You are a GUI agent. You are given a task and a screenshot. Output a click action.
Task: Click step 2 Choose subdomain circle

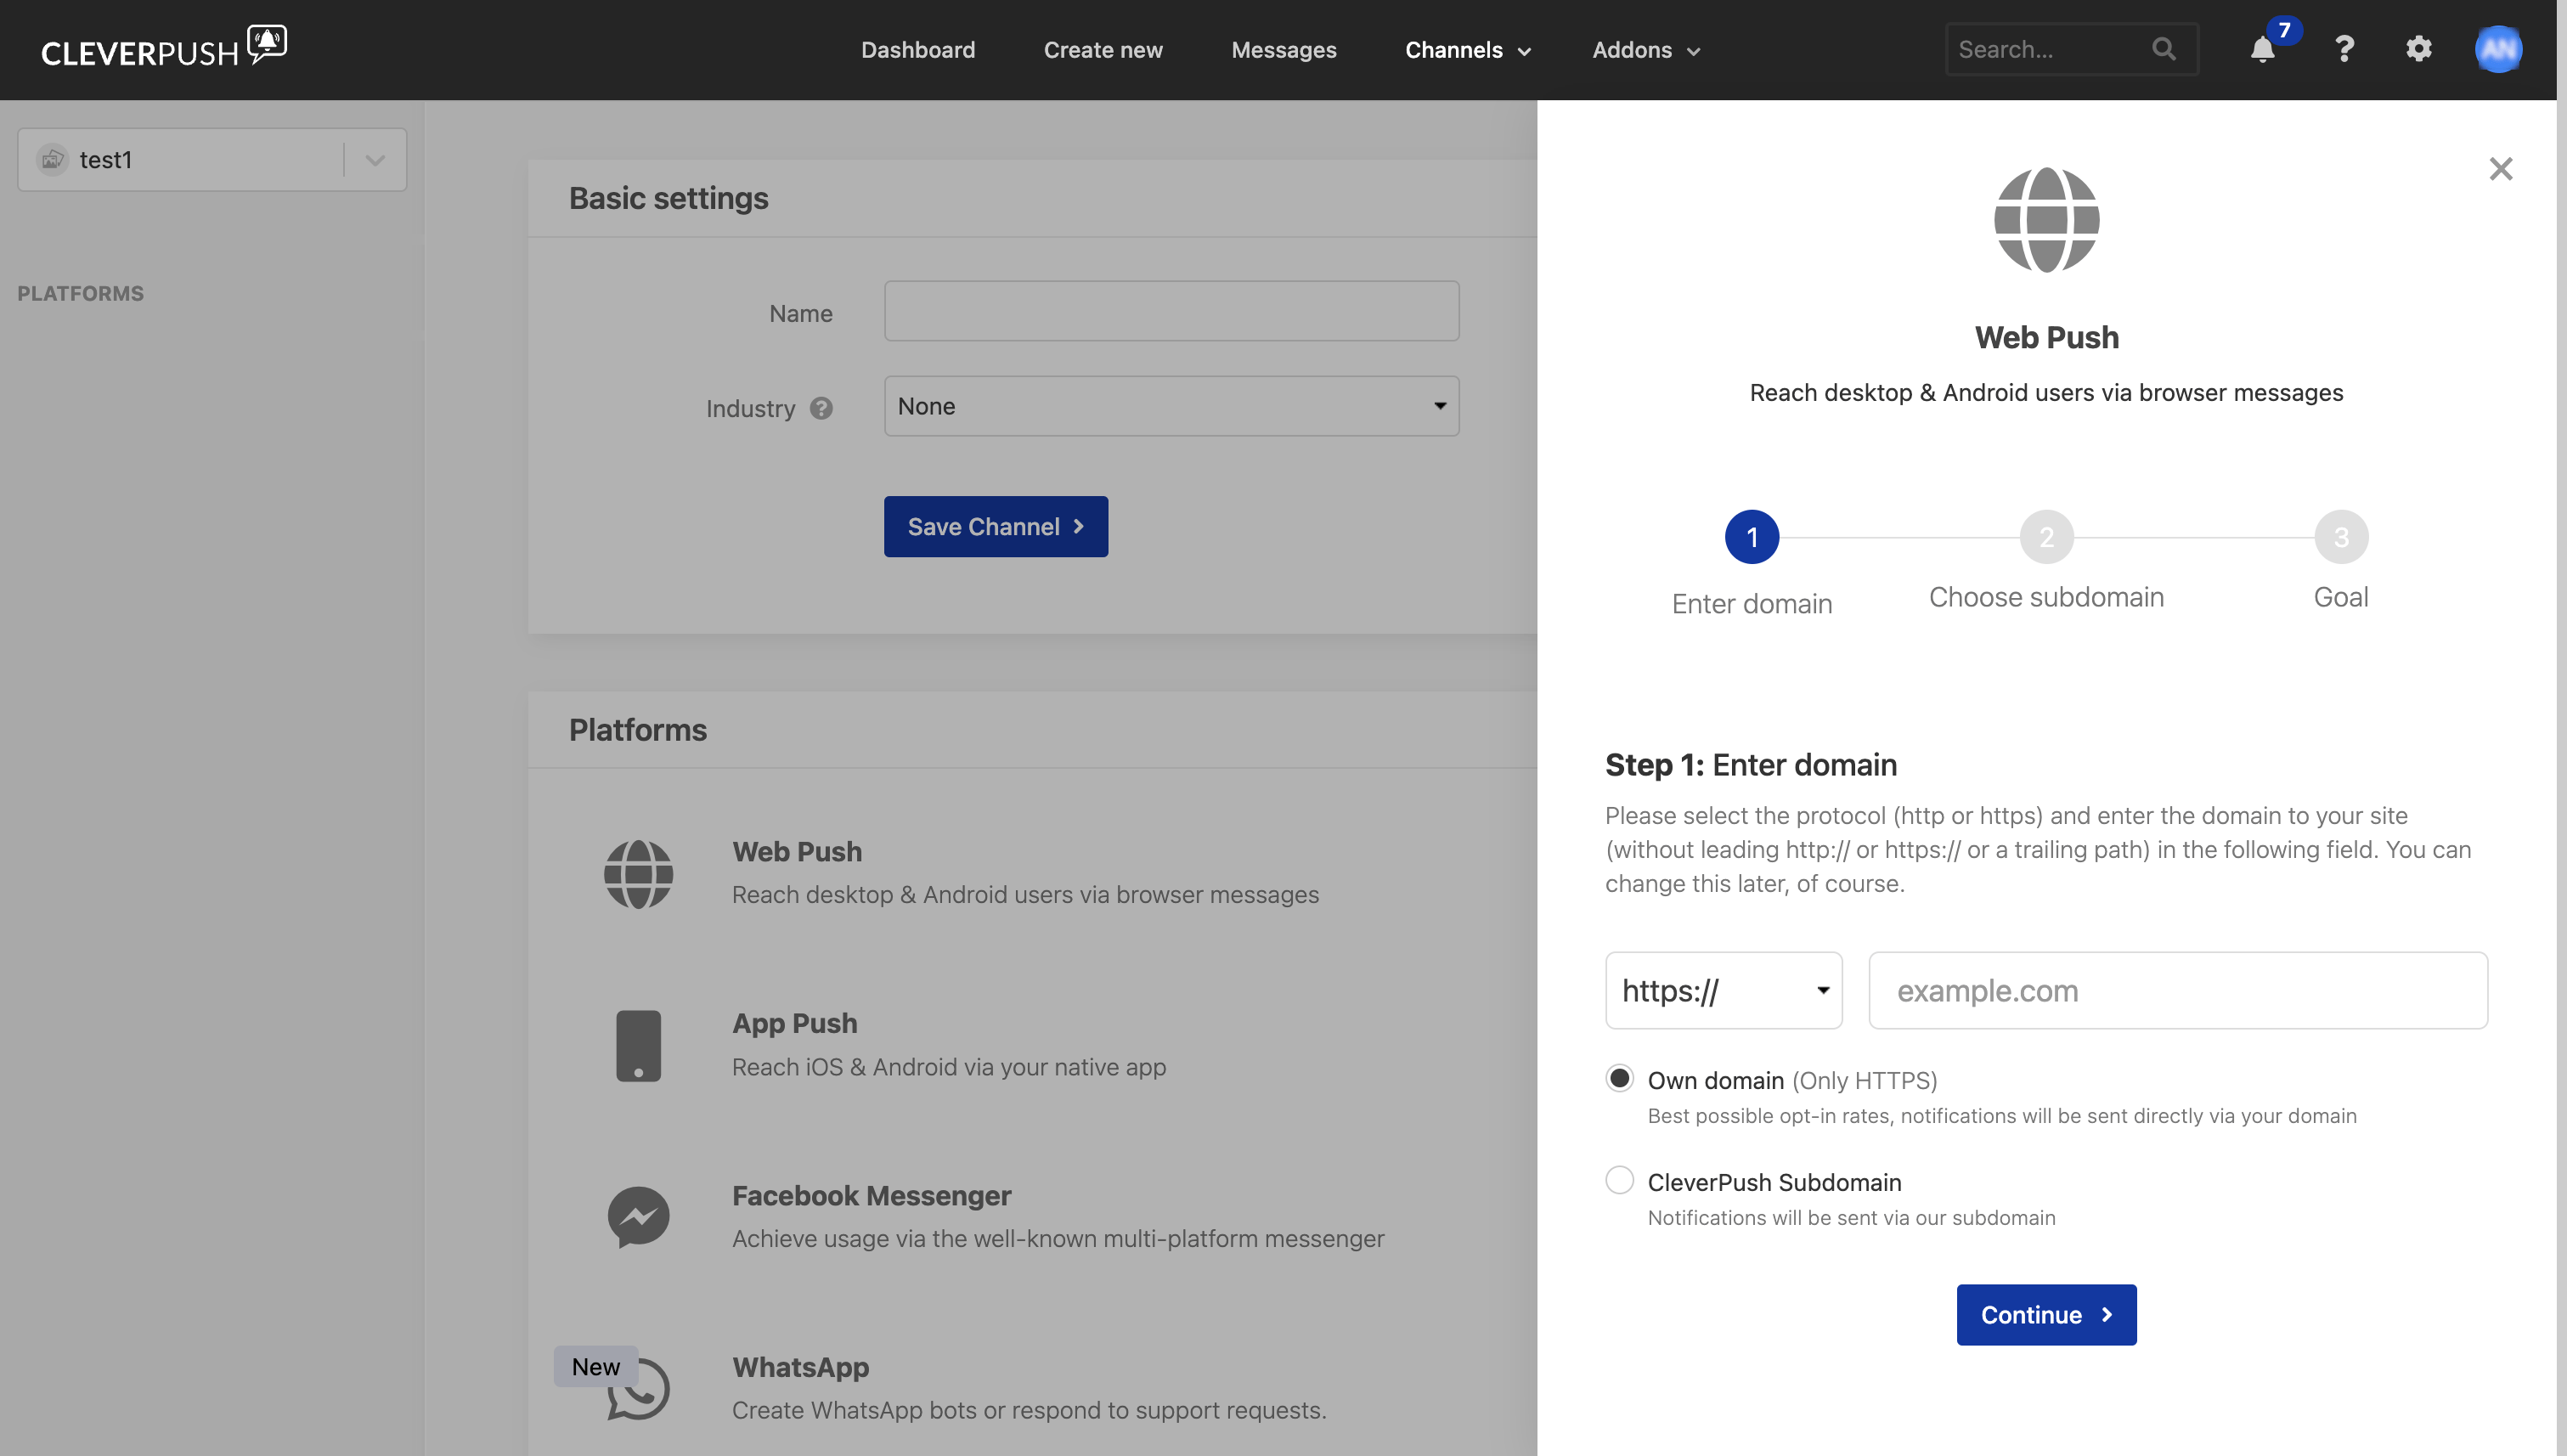click(x=2046, y=537)
